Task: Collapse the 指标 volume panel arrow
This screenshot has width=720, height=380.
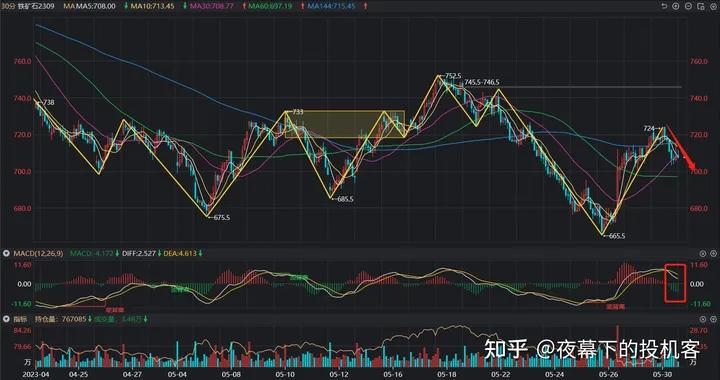Action: [x=6, y=319]
